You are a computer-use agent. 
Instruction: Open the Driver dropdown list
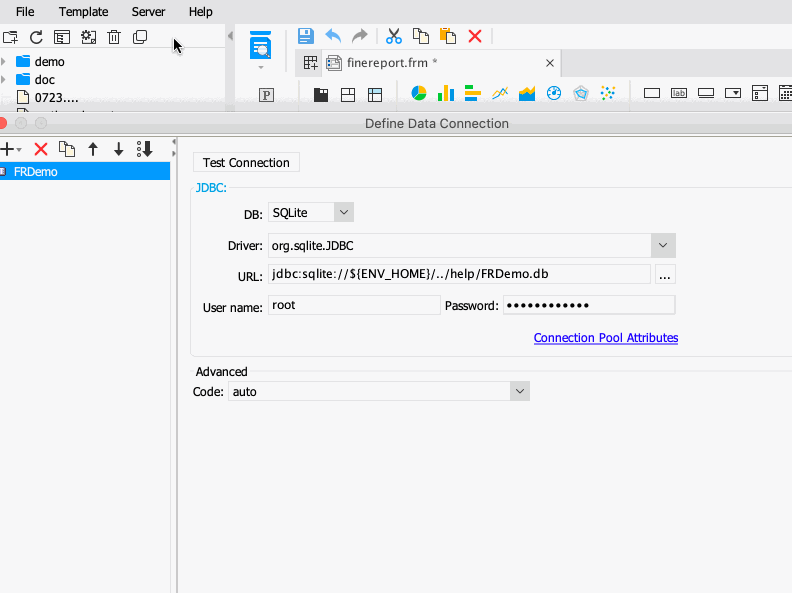pyautogui.click(x=663, y=245)
